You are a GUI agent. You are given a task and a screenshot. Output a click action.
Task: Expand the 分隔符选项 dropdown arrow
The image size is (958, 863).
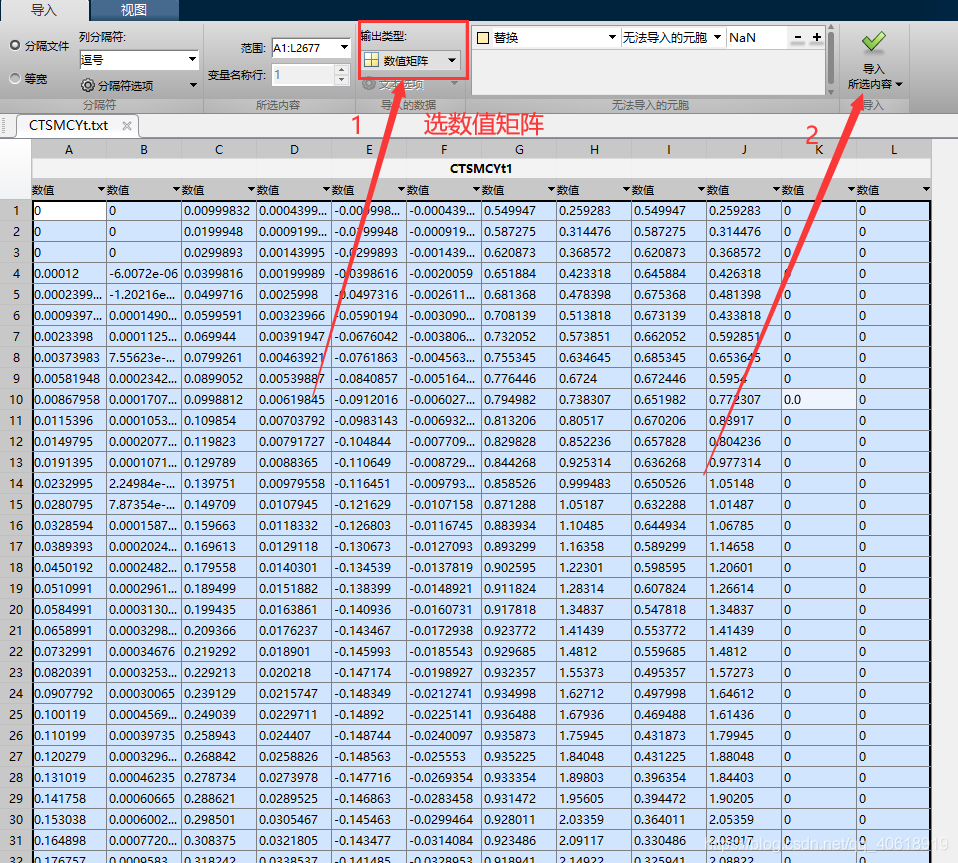click(x=193, y=85)
